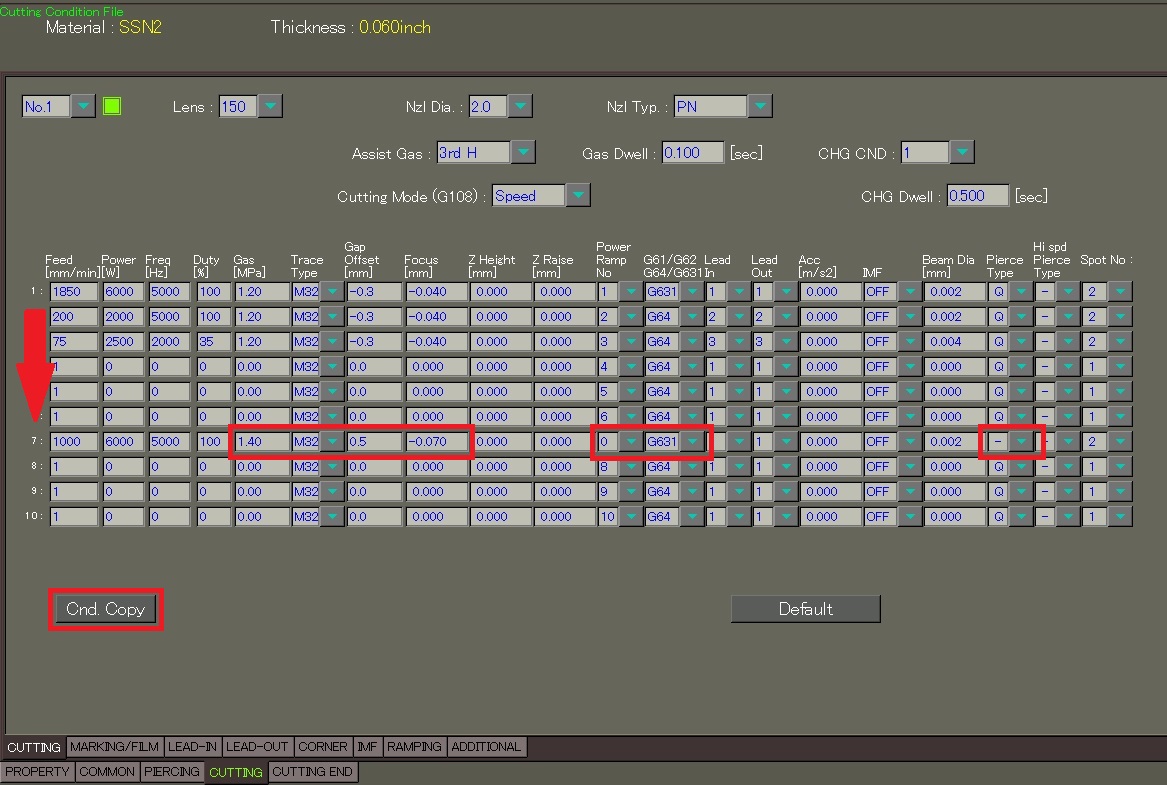The height and width of the screenshot is (785, 1167).
Task: Open the No.1 condition number dropdown
Action: 82,106
